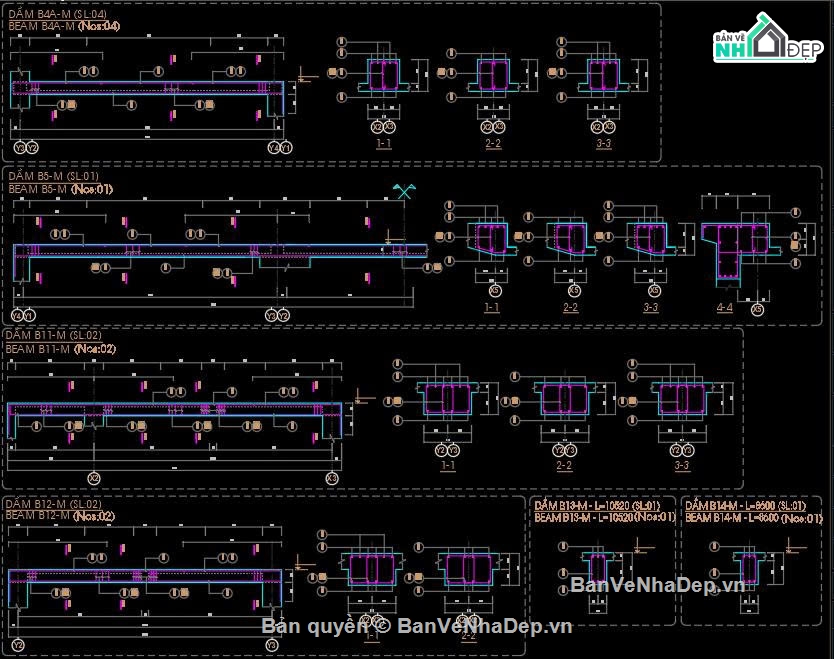This screenshot has width=834, height=659.
Task: Pick the X2 grid bubble under beam B11-M elevation
Action: (x=94, y=478)
